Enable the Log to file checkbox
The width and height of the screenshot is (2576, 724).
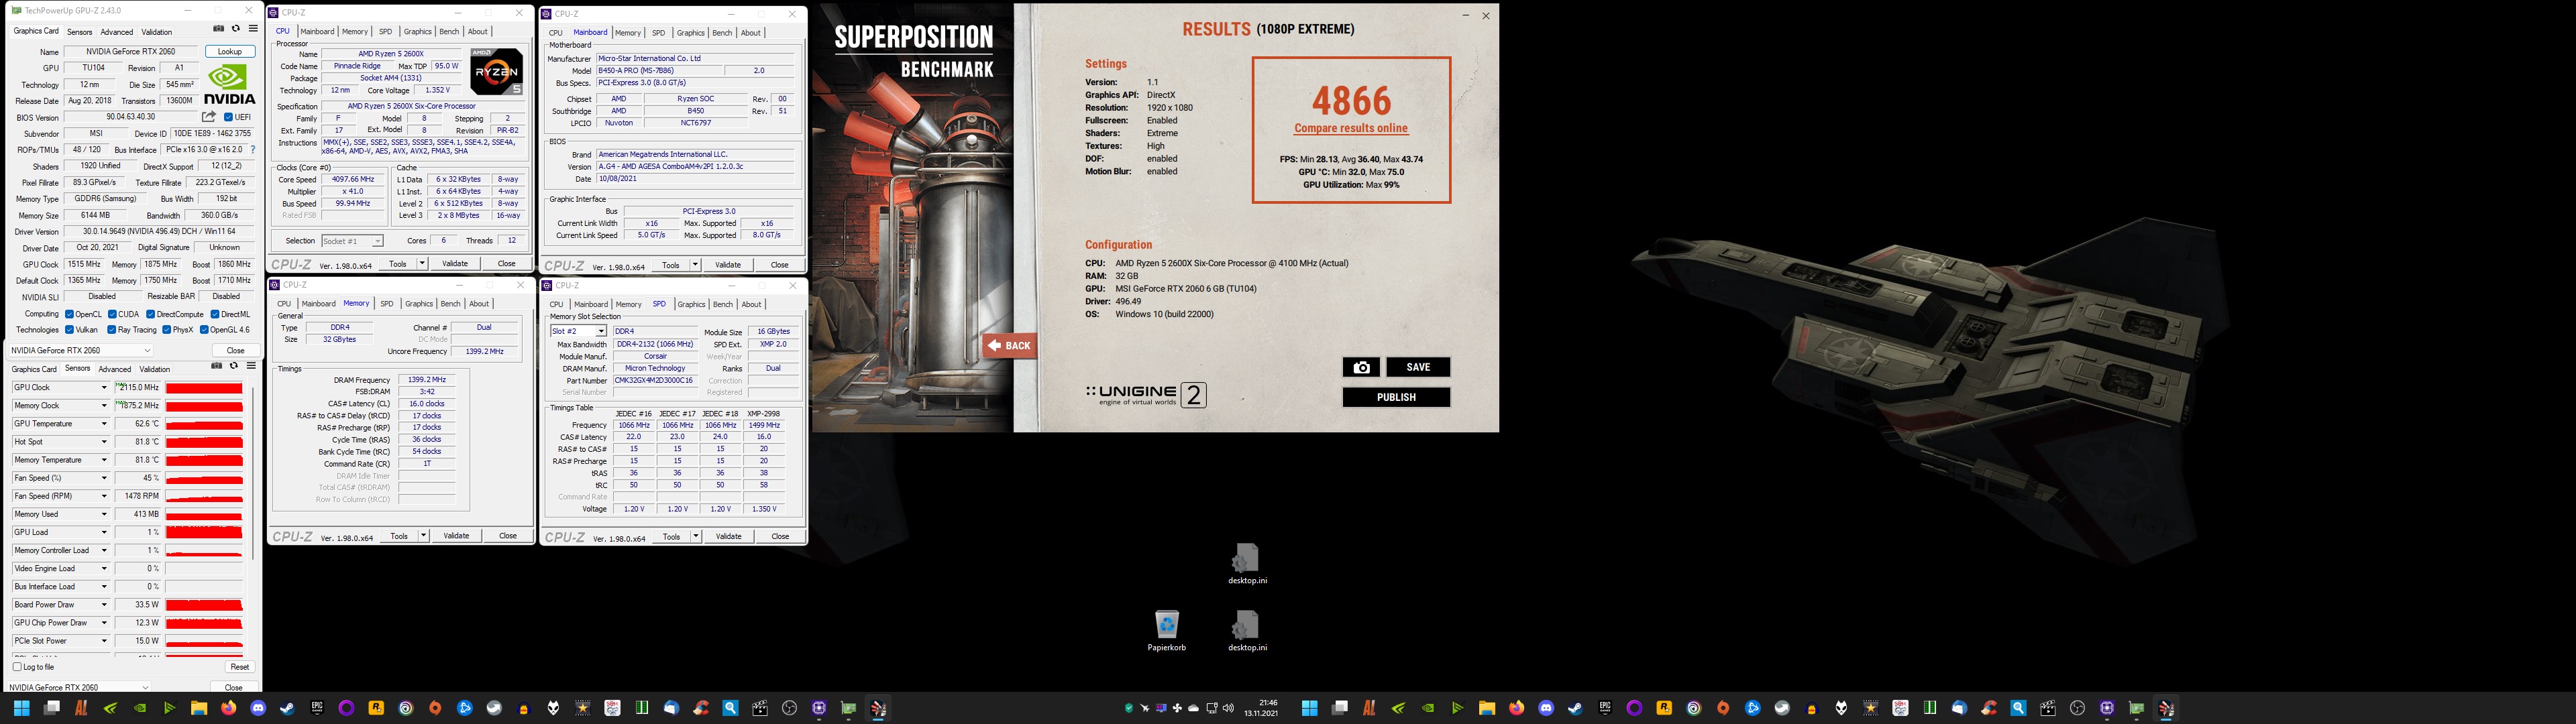click(x=17, y=667)
